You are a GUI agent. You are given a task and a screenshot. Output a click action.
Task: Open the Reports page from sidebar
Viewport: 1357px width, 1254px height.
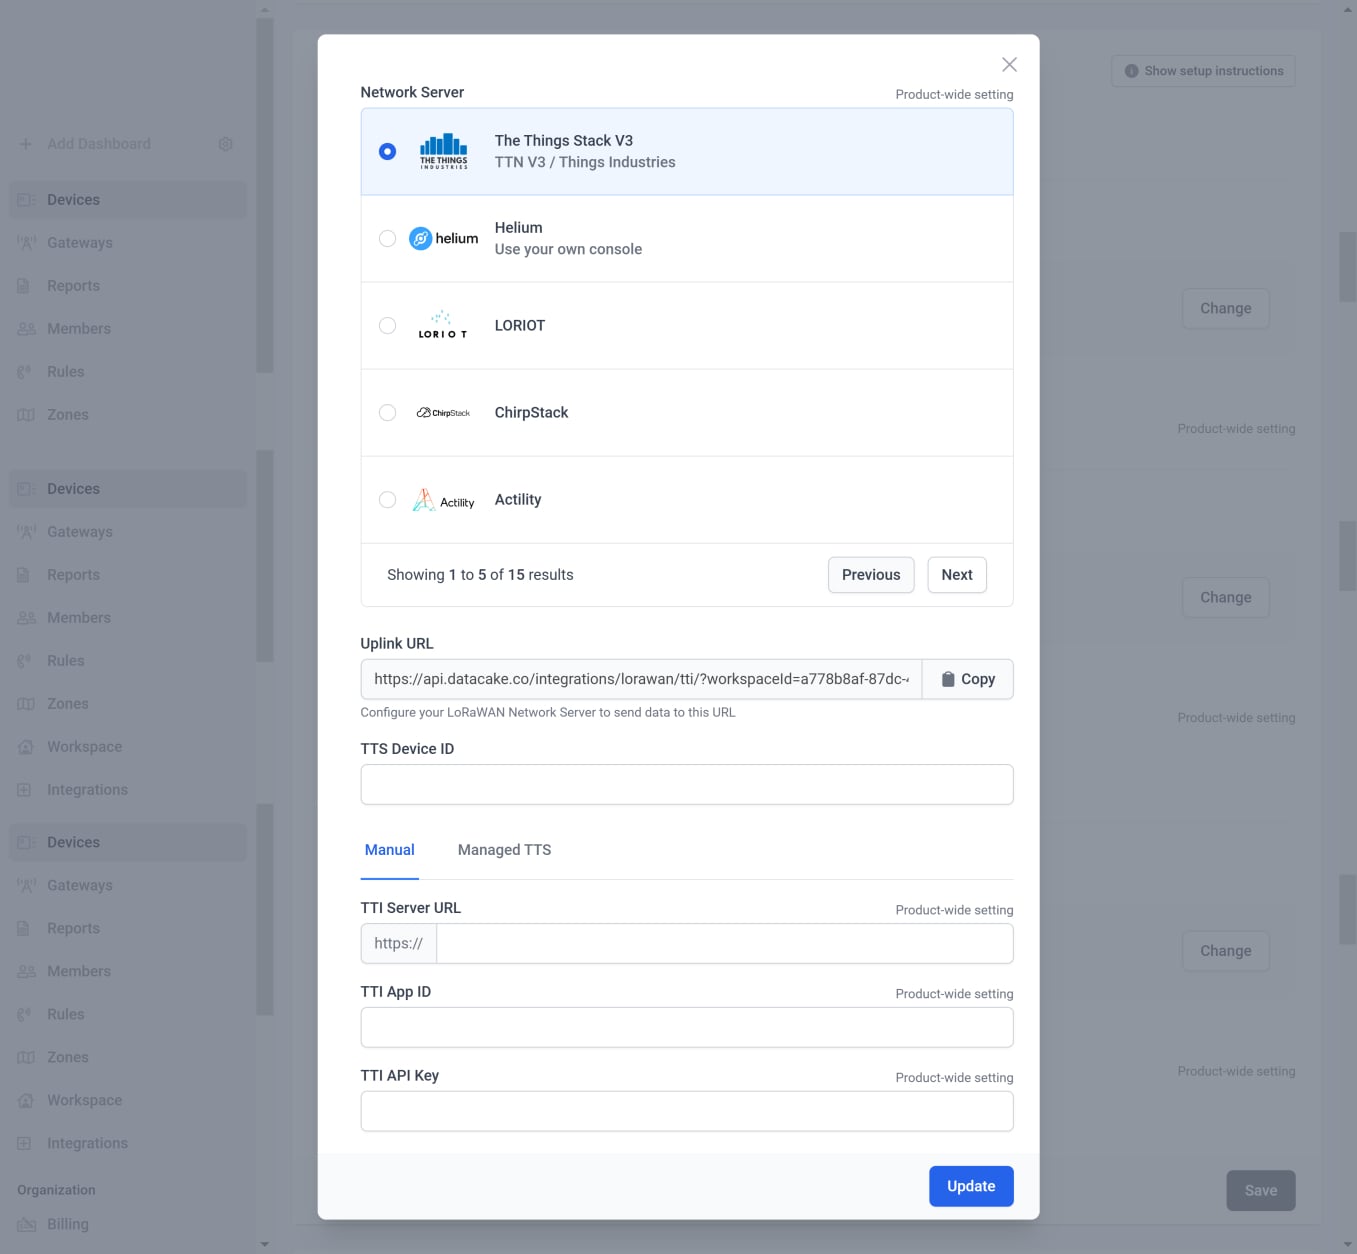[72, 285]
